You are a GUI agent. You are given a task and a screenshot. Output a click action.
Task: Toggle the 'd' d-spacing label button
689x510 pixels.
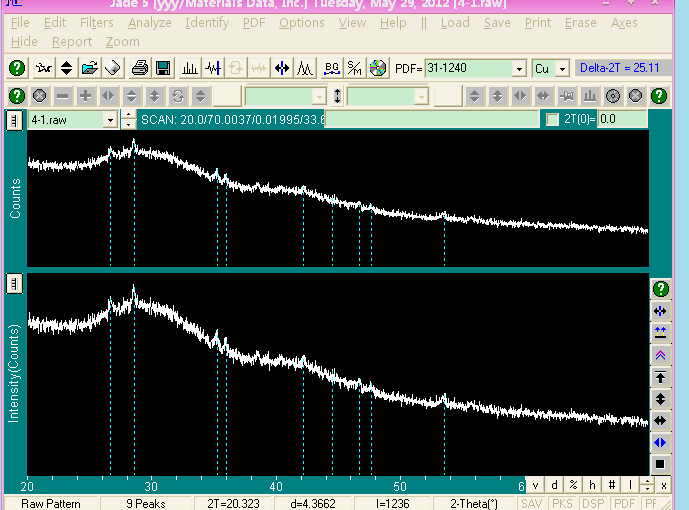[x=554, y=485]
